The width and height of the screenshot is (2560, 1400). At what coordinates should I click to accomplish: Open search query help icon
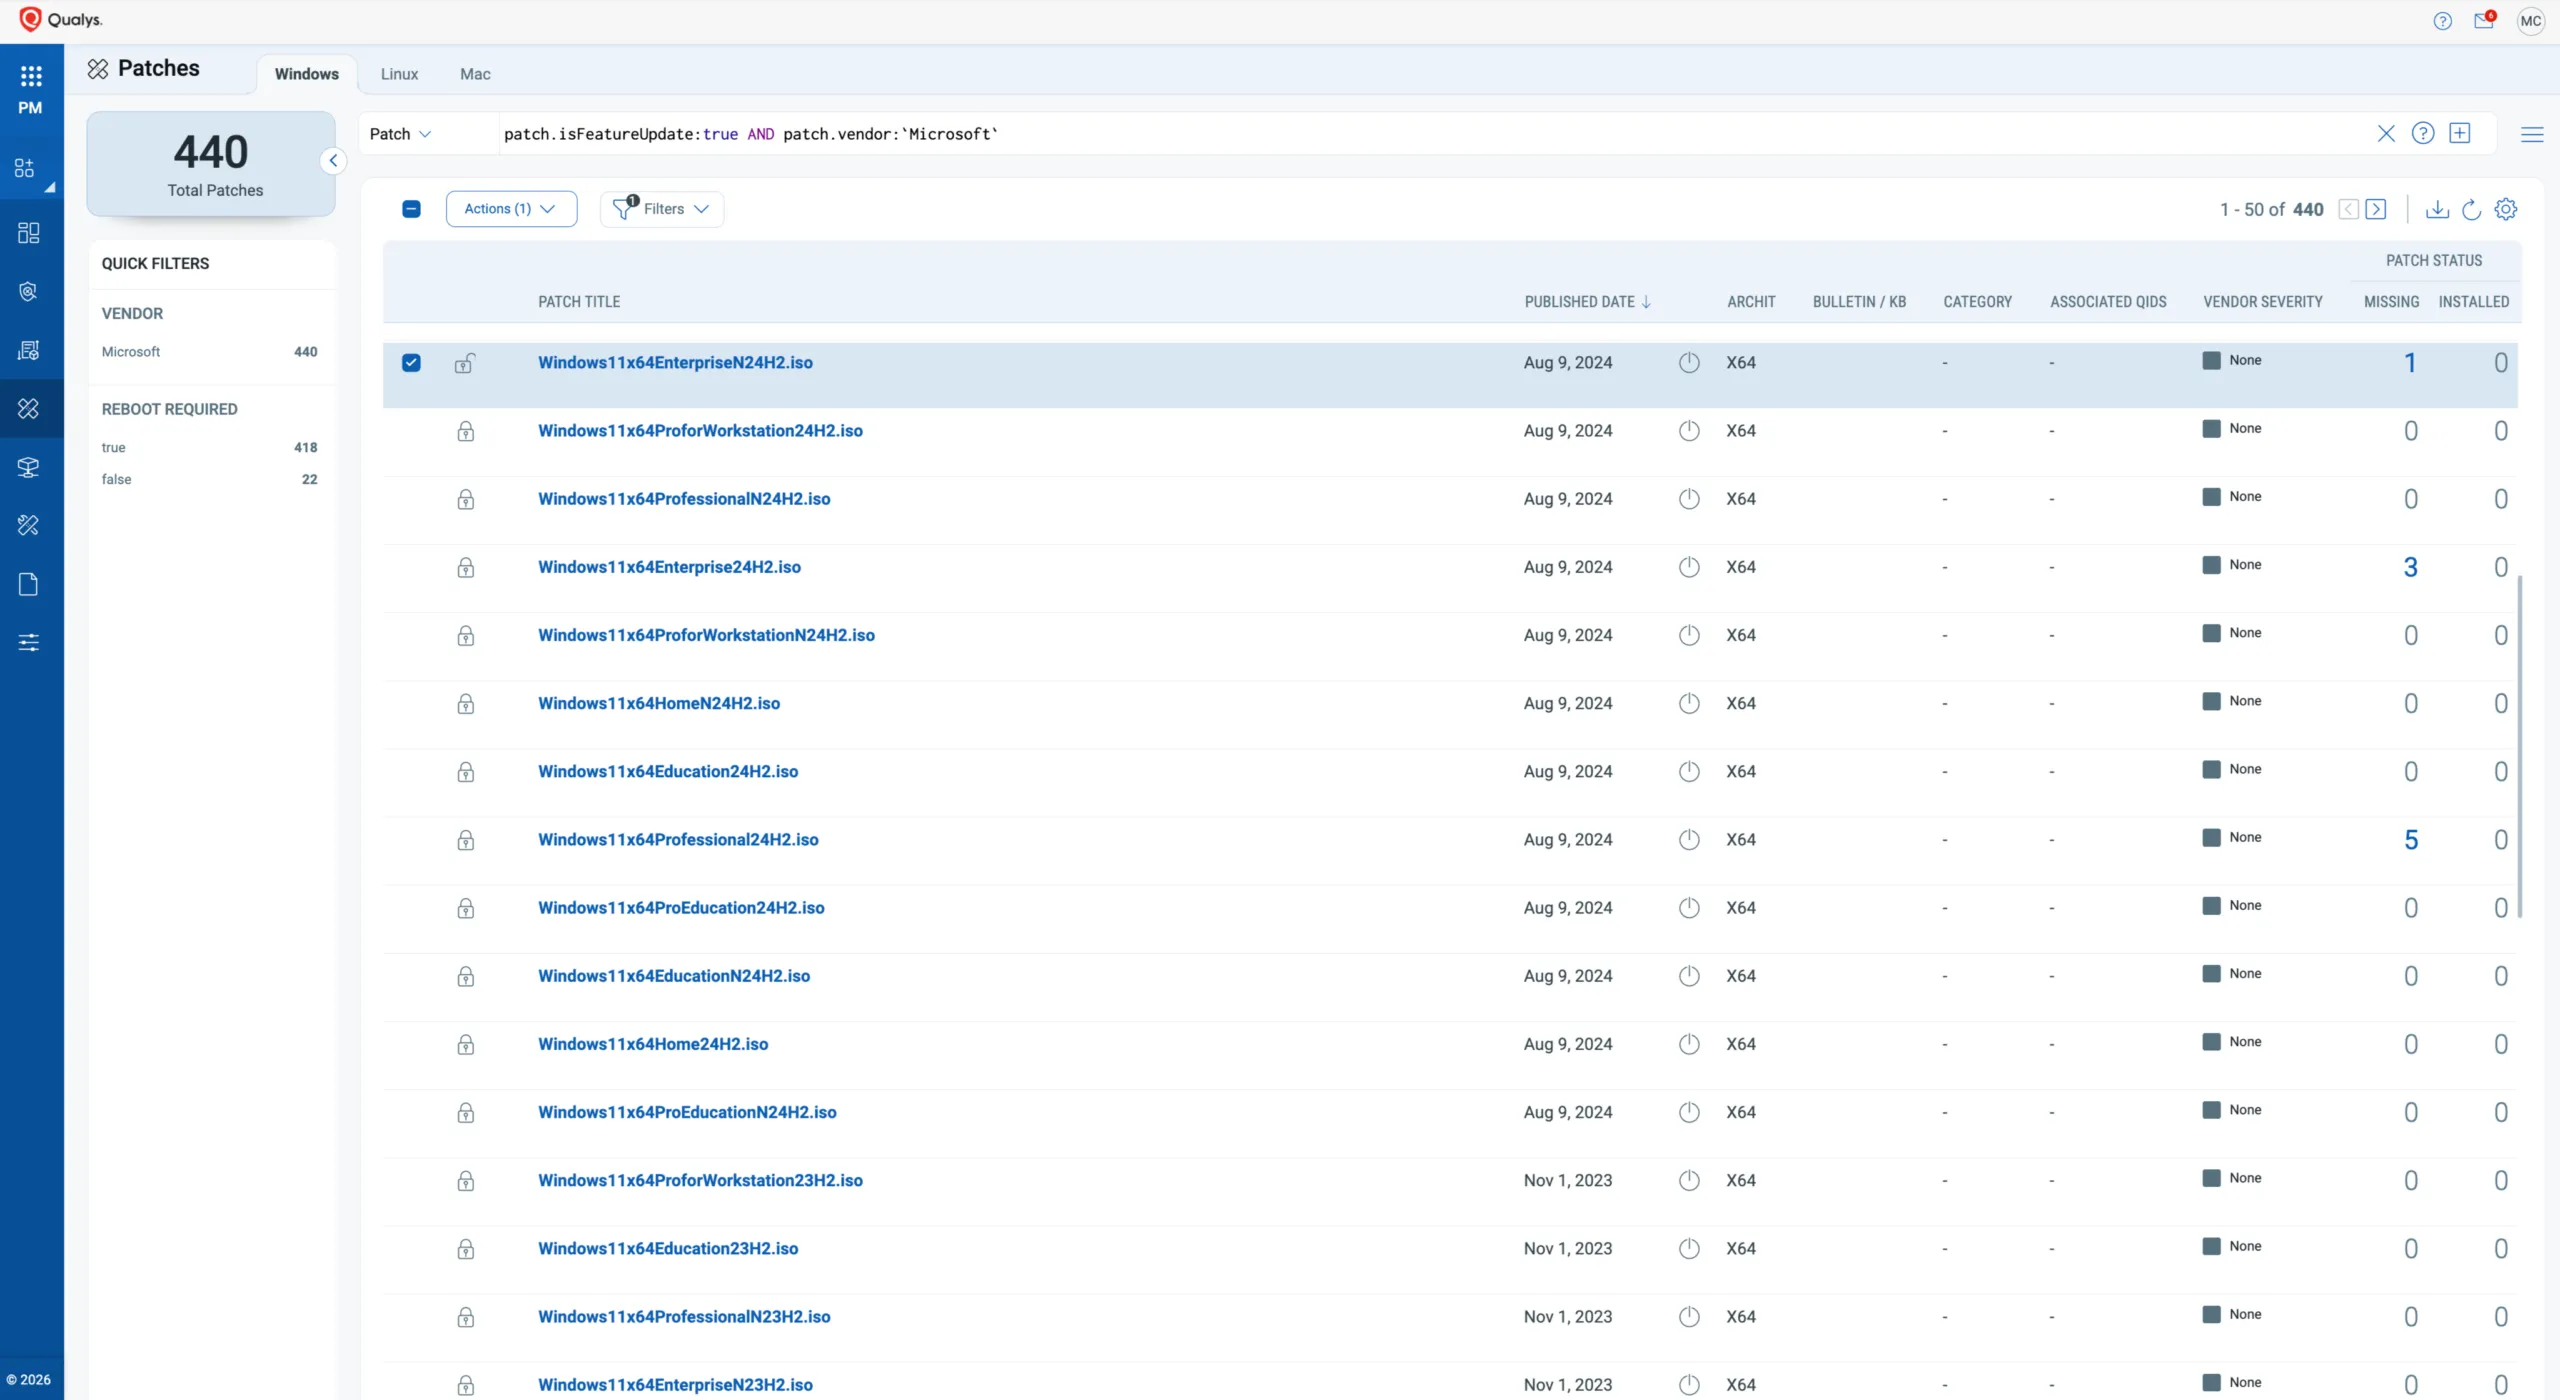click(2422, 133)
